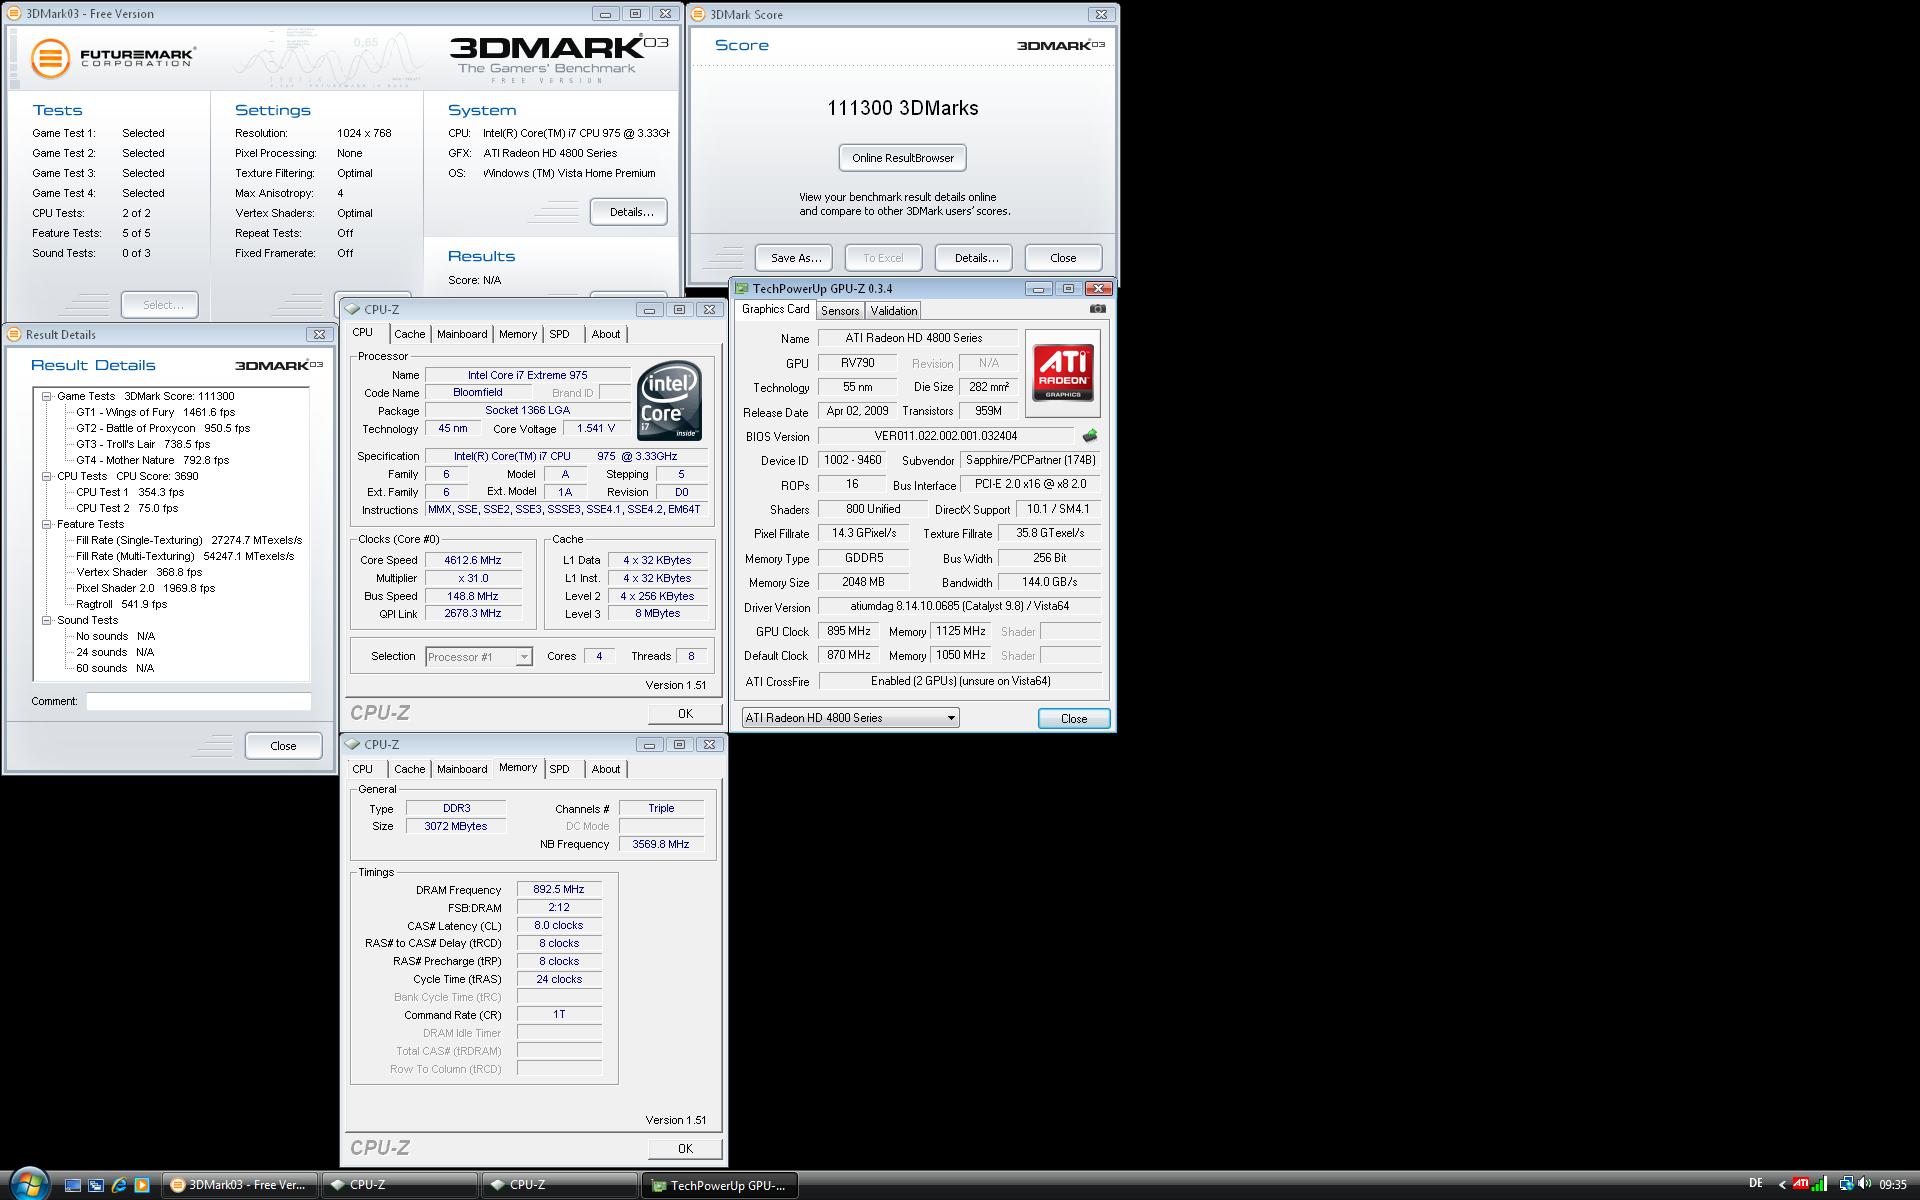The height and width of the screenshot is (1200, 1920).
Task: Click the Comment input field in Result Details
Action: pos(198,702)
